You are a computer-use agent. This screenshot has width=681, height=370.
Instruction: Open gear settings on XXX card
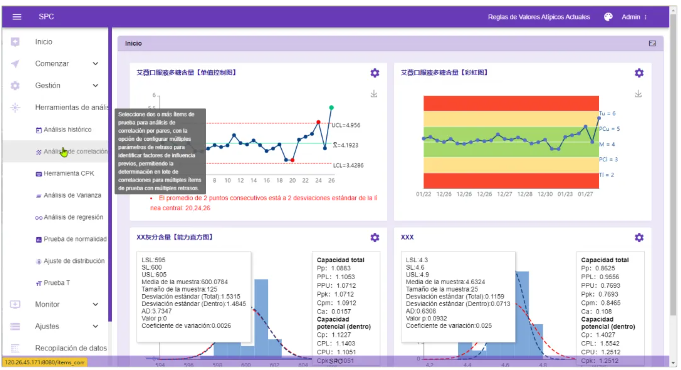[x=639, y=238]
